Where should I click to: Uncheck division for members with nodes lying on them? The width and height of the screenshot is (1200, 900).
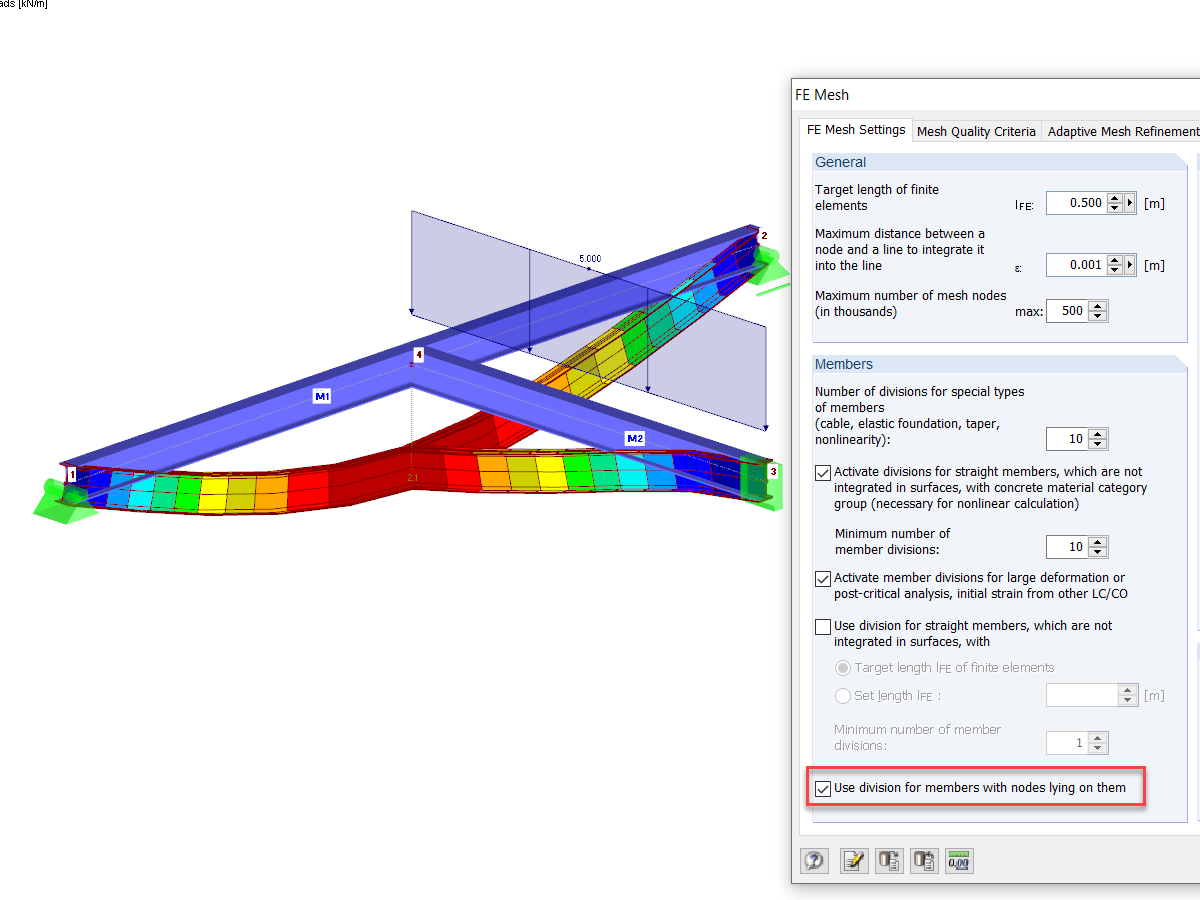pyautogui.click(x=823, y=788)
